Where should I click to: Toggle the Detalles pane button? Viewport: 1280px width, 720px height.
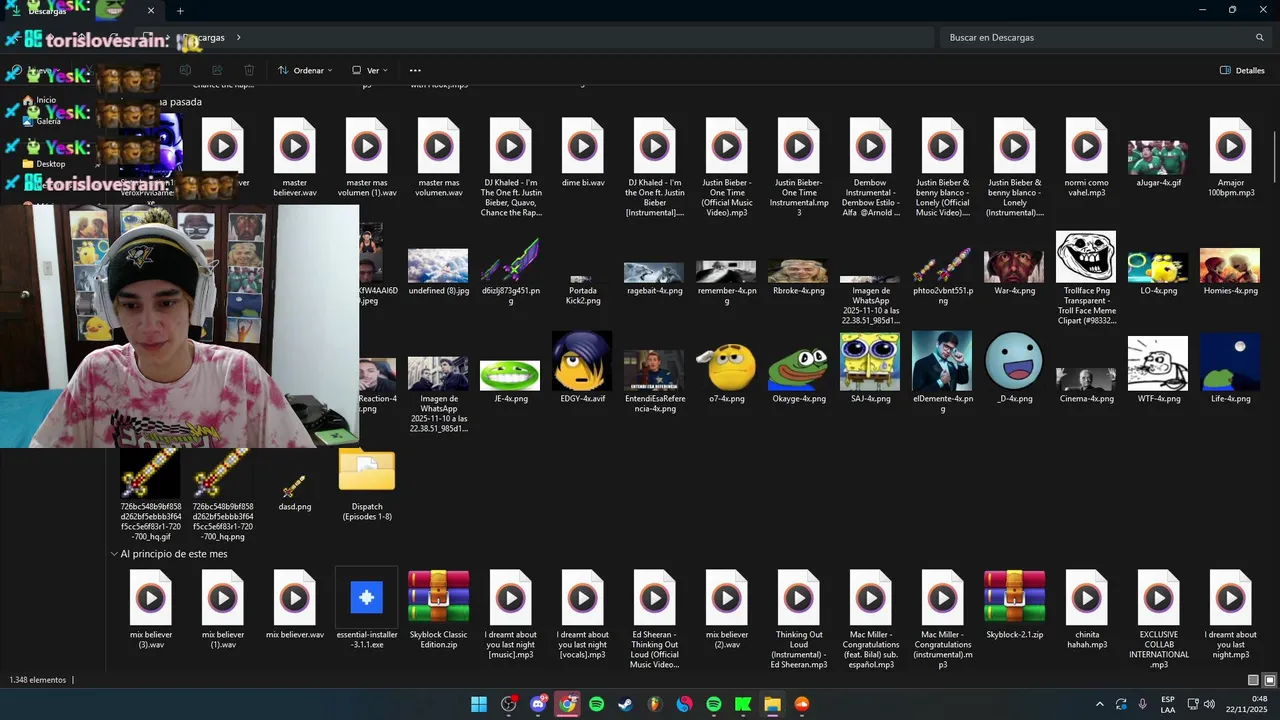1242,70
